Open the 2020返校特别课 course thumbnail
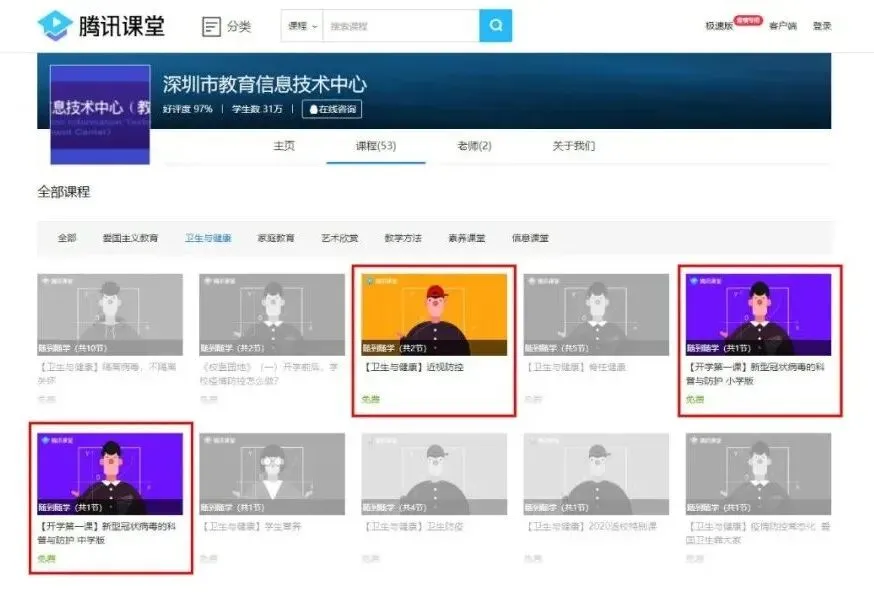Image resolution: width=874 pixels, height=599 pixels. point(596,474)
